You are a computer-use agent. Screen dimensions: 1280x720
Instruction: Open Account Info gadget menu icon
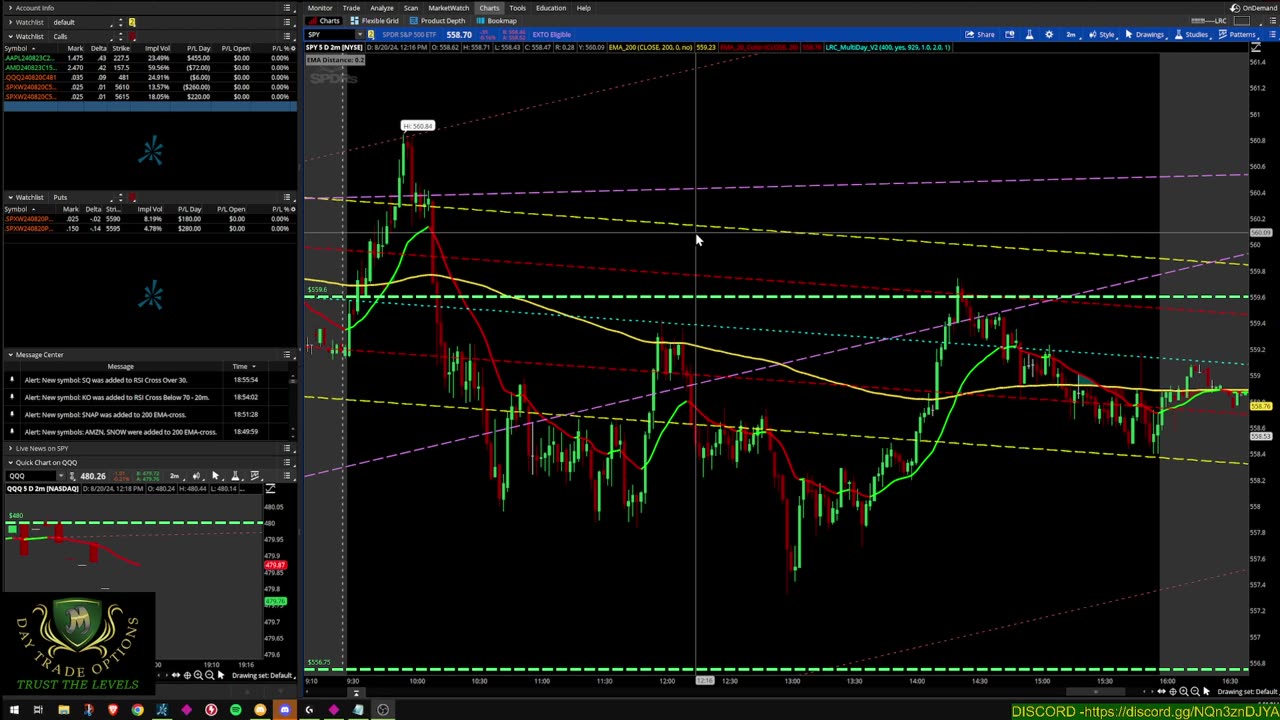point(287,8)
